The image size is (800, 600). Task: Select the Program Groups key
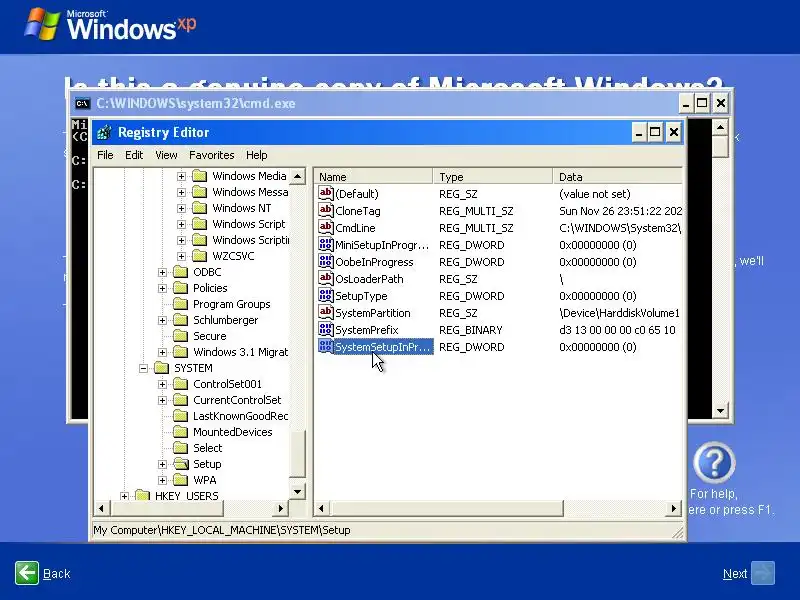[x=232, y=305]
